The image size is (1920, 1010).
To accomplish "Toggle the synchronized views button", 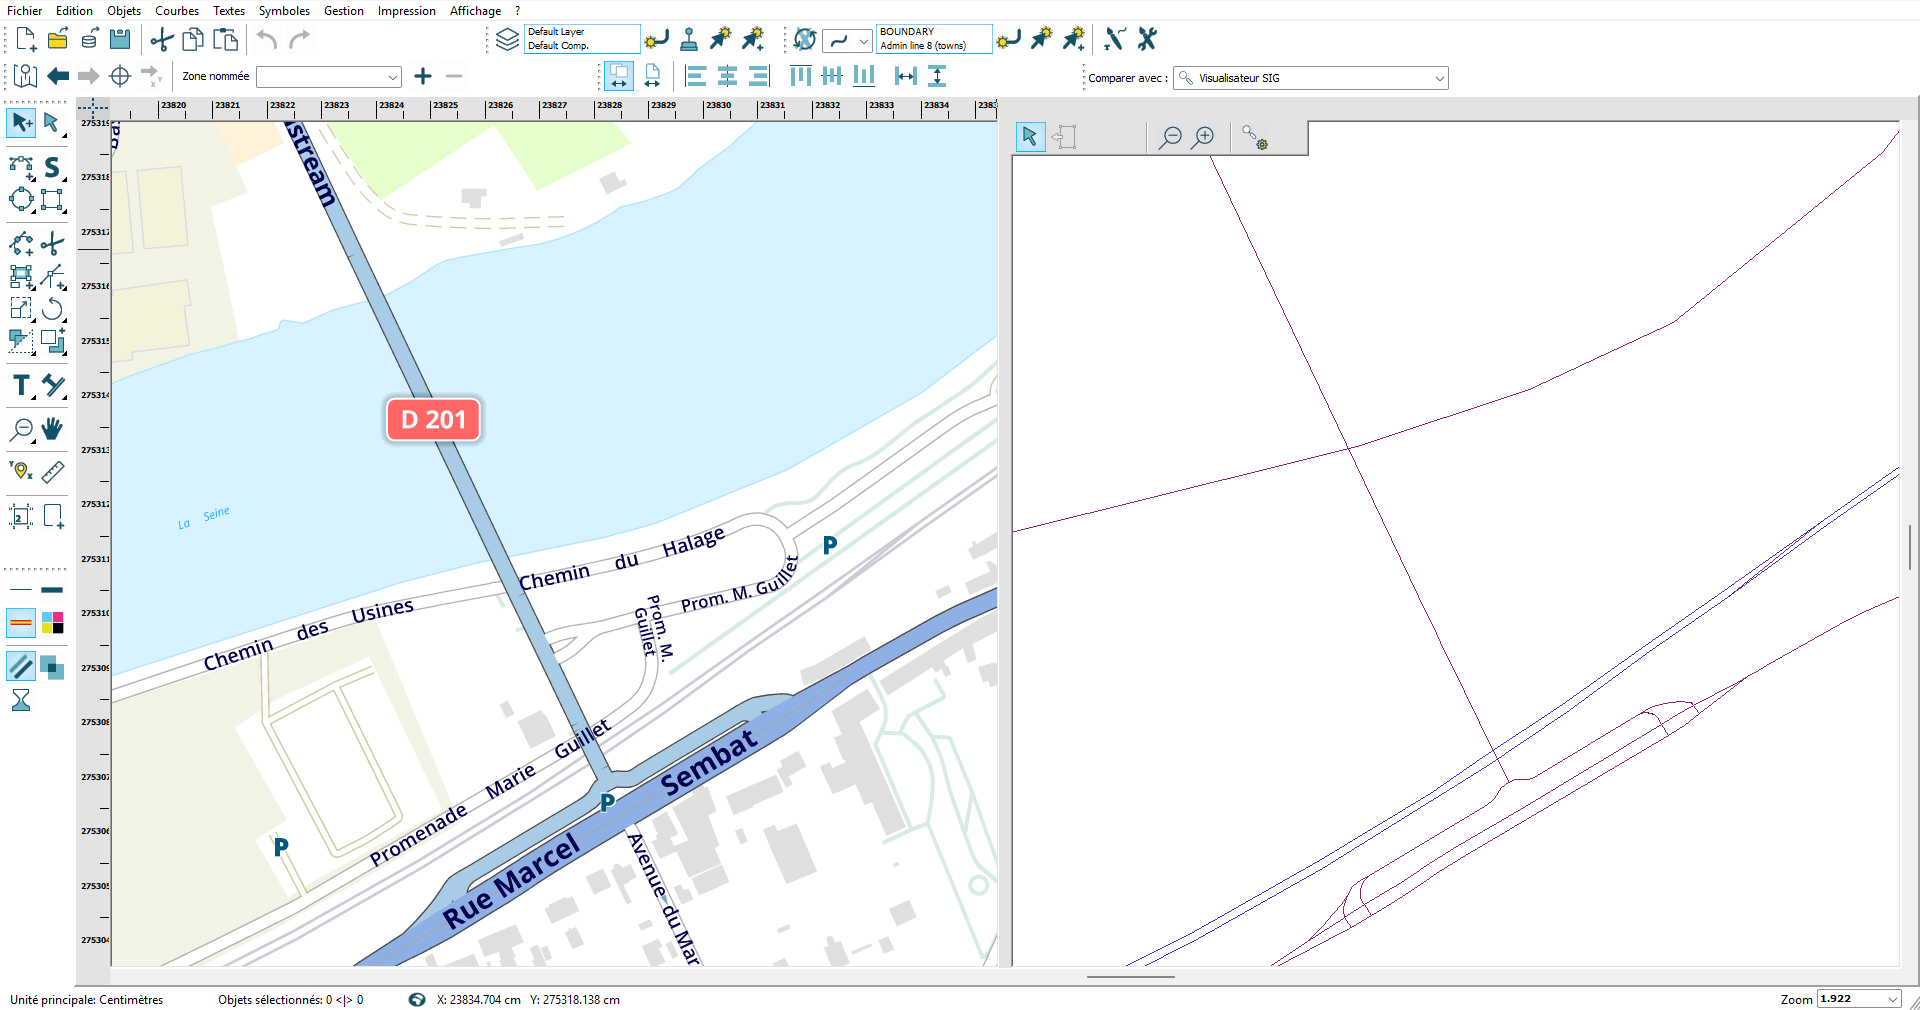I will coord(619,76).
